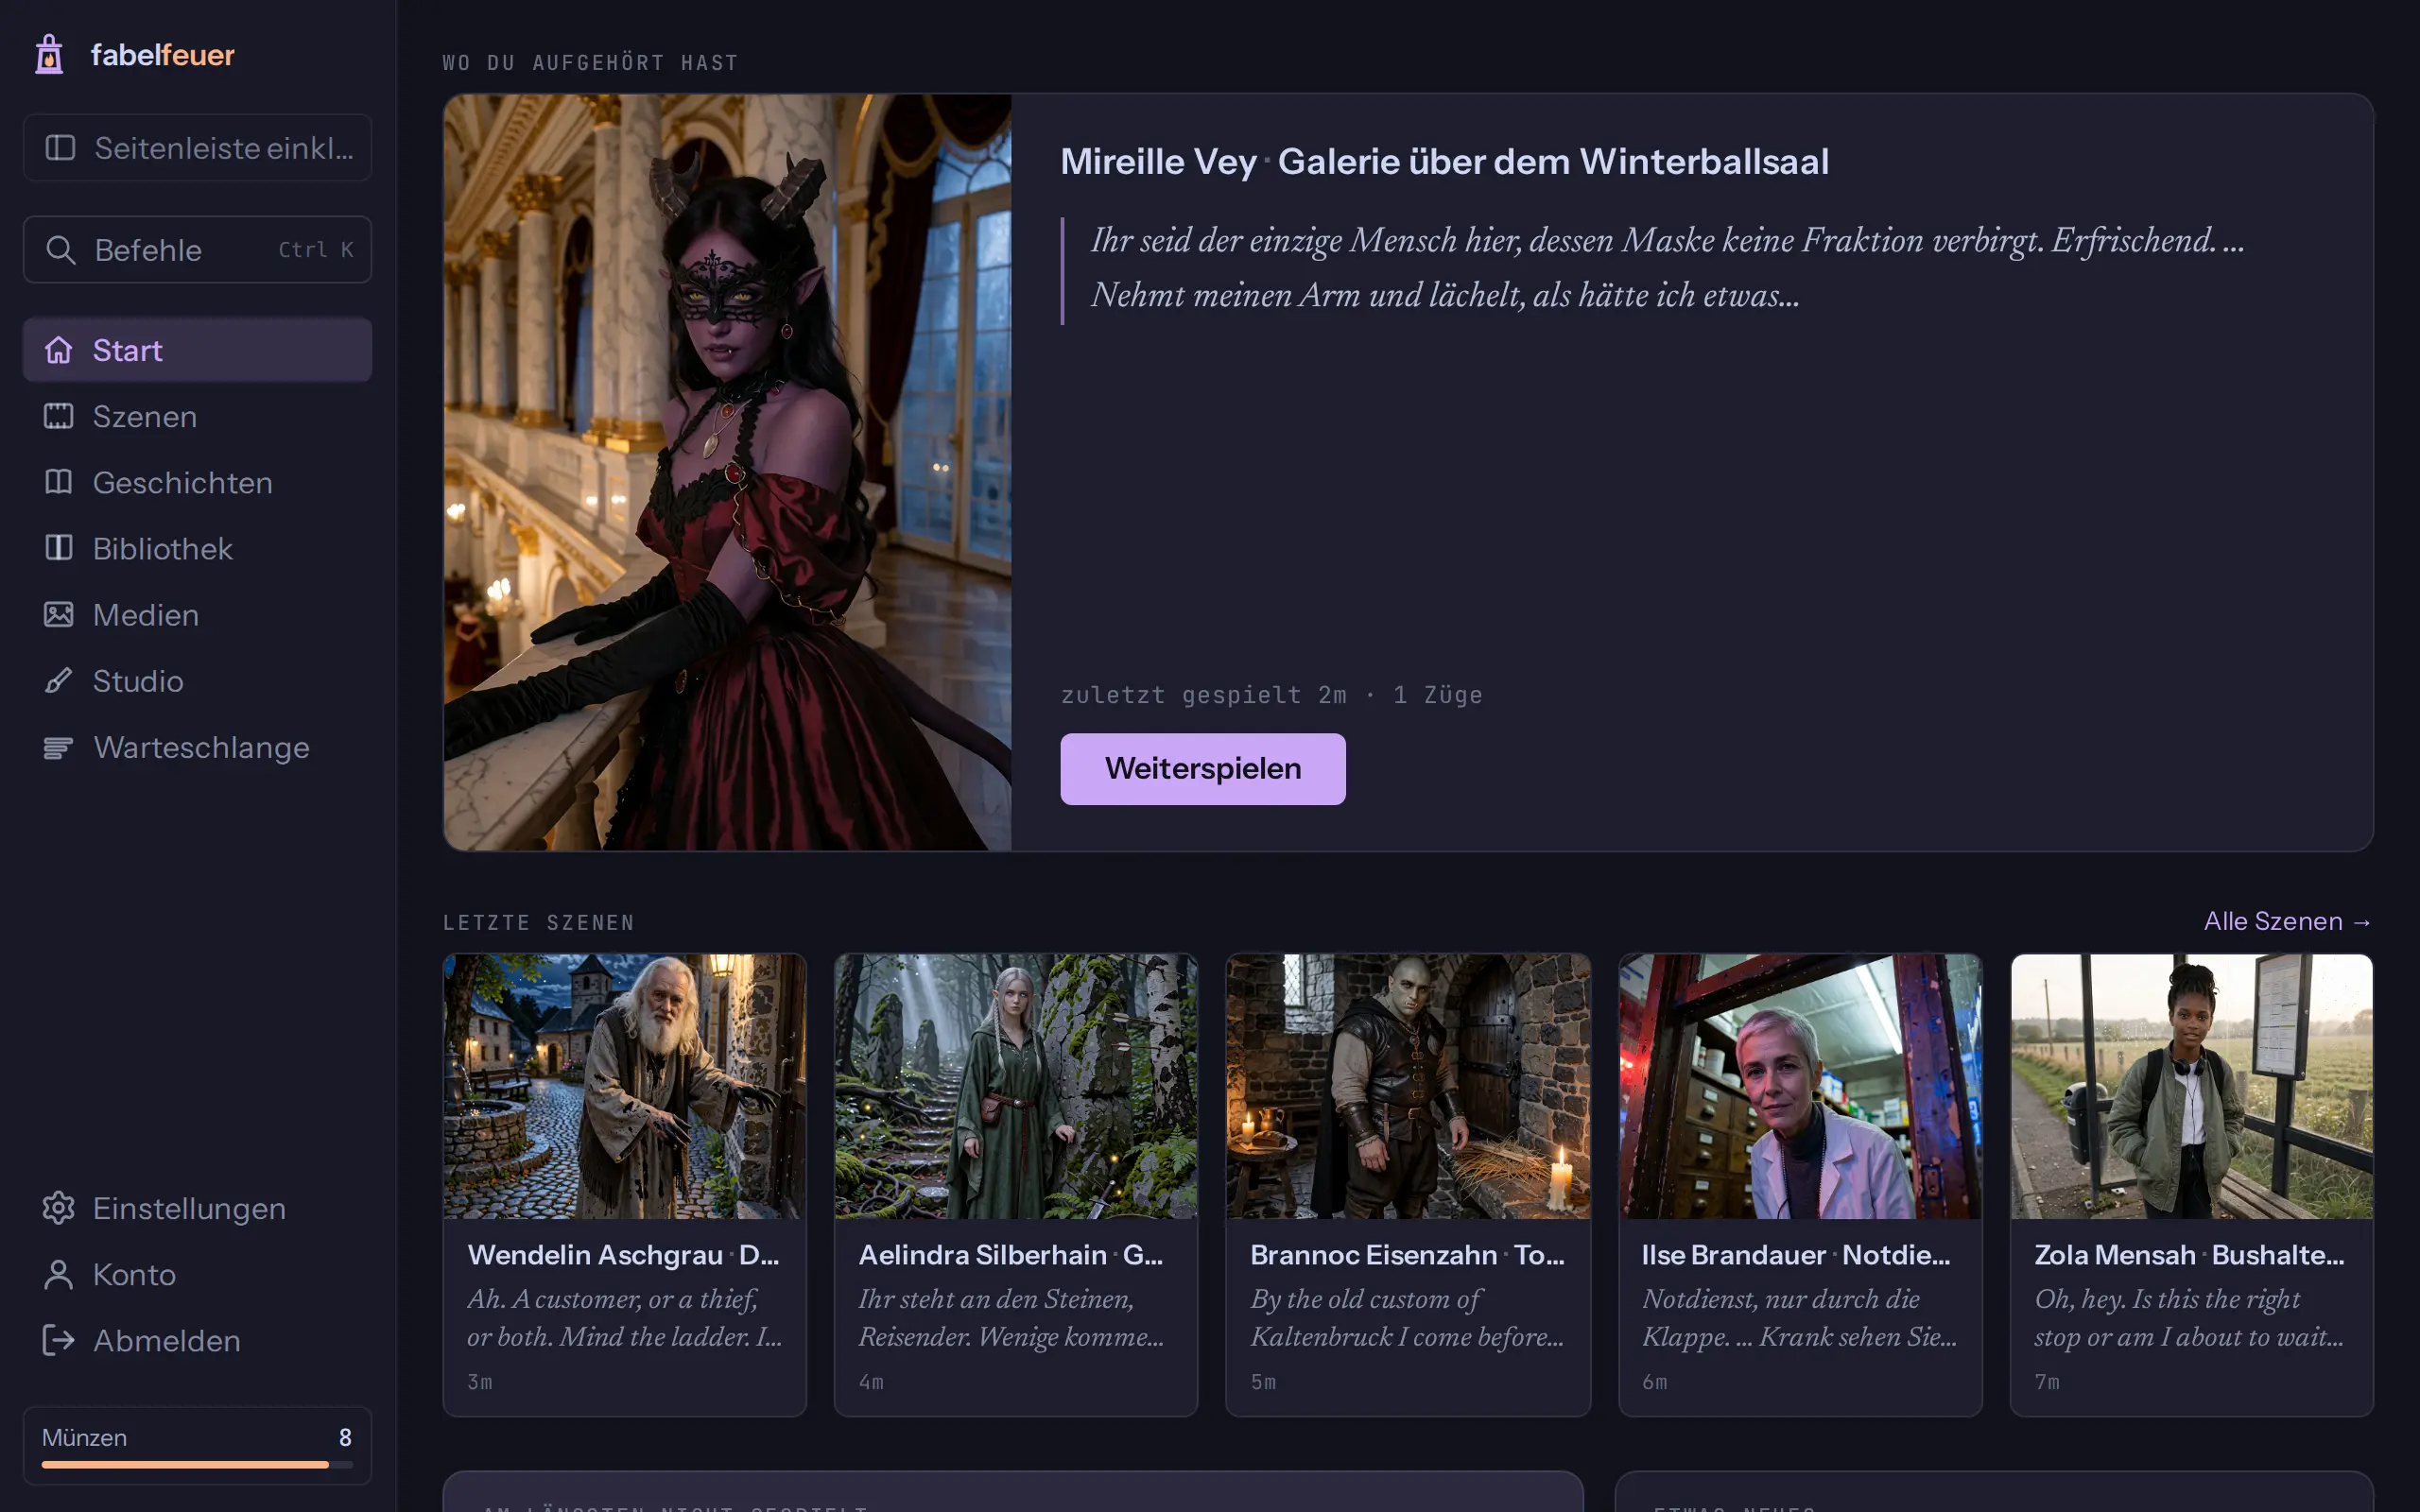Click the Konto label in sidebar
This screenshot has height=1512, width=2420.
(134, 1275)
